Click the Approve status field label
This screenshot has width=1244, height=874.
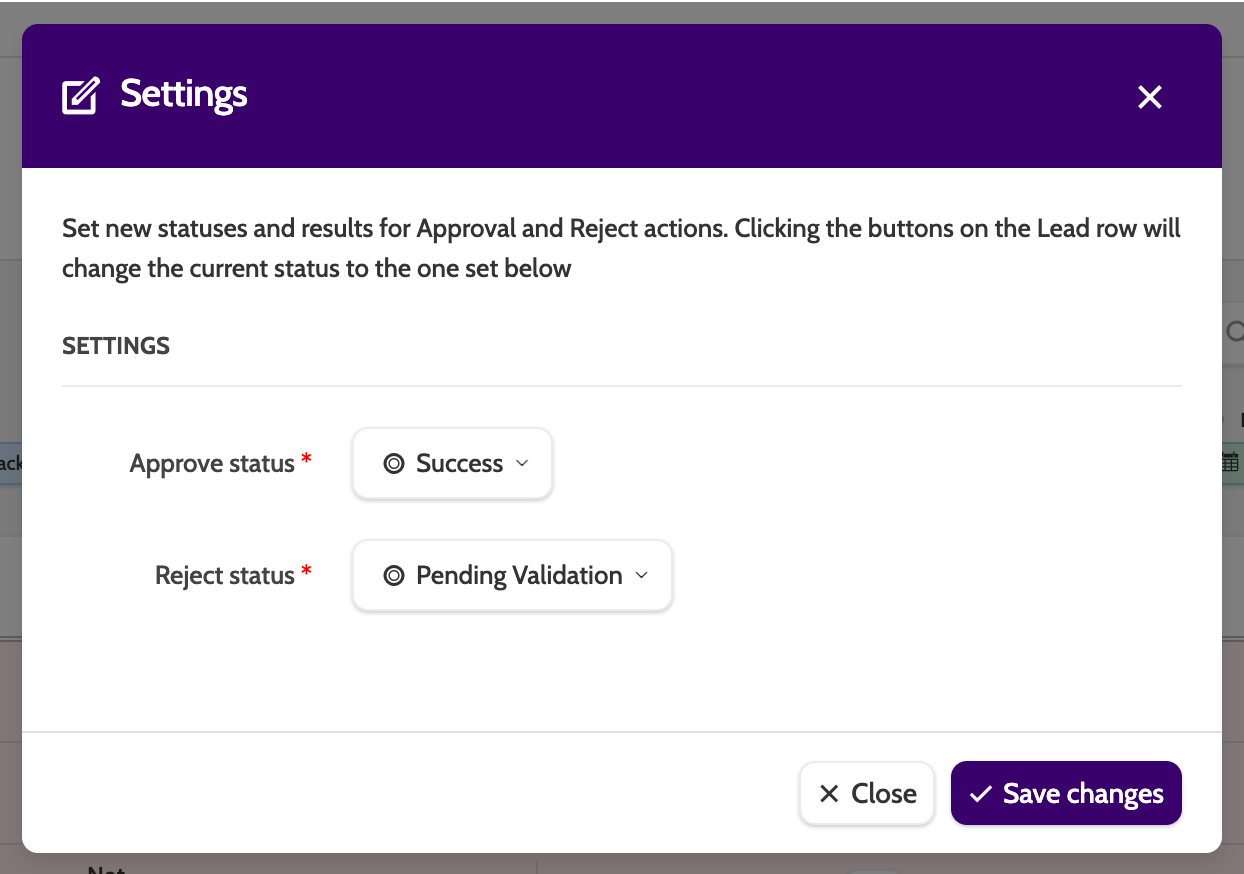point(212,464)
